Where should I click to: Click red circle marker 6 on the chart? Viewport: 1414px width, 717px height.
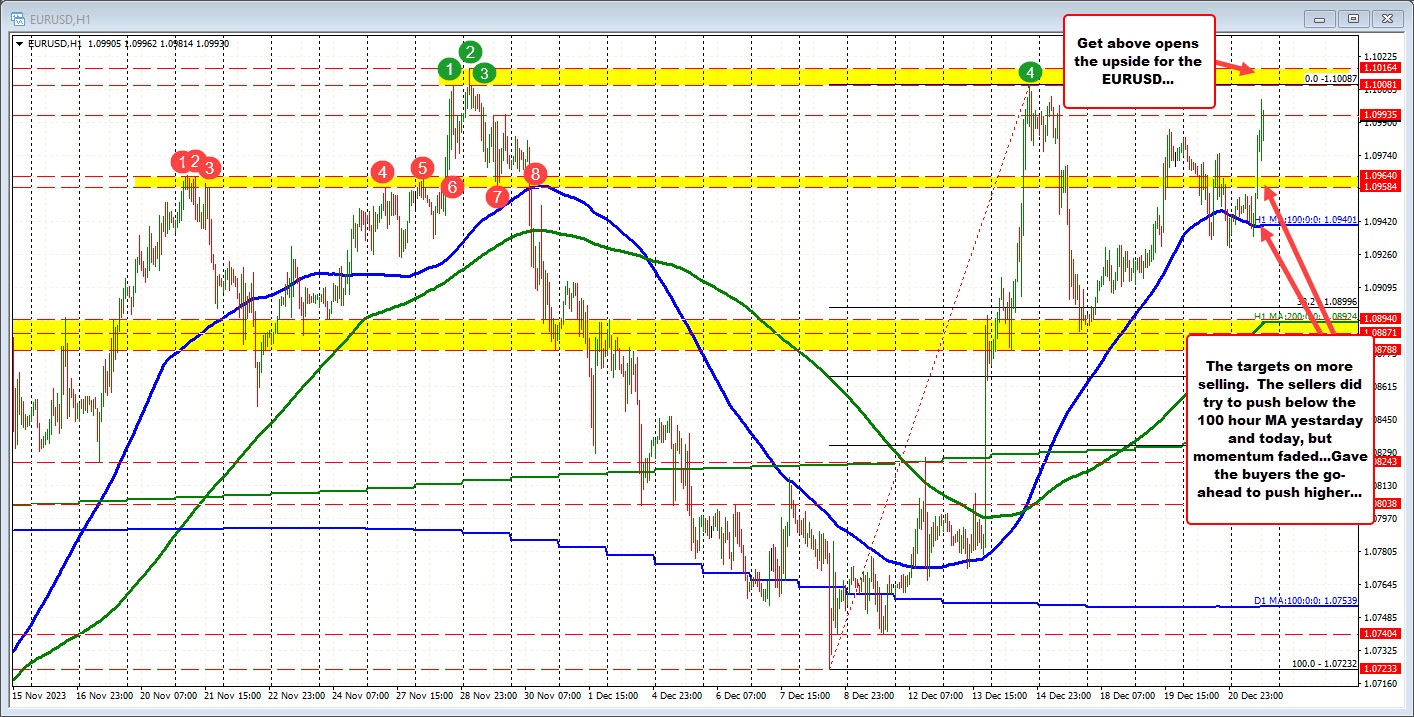click(452, 186)
